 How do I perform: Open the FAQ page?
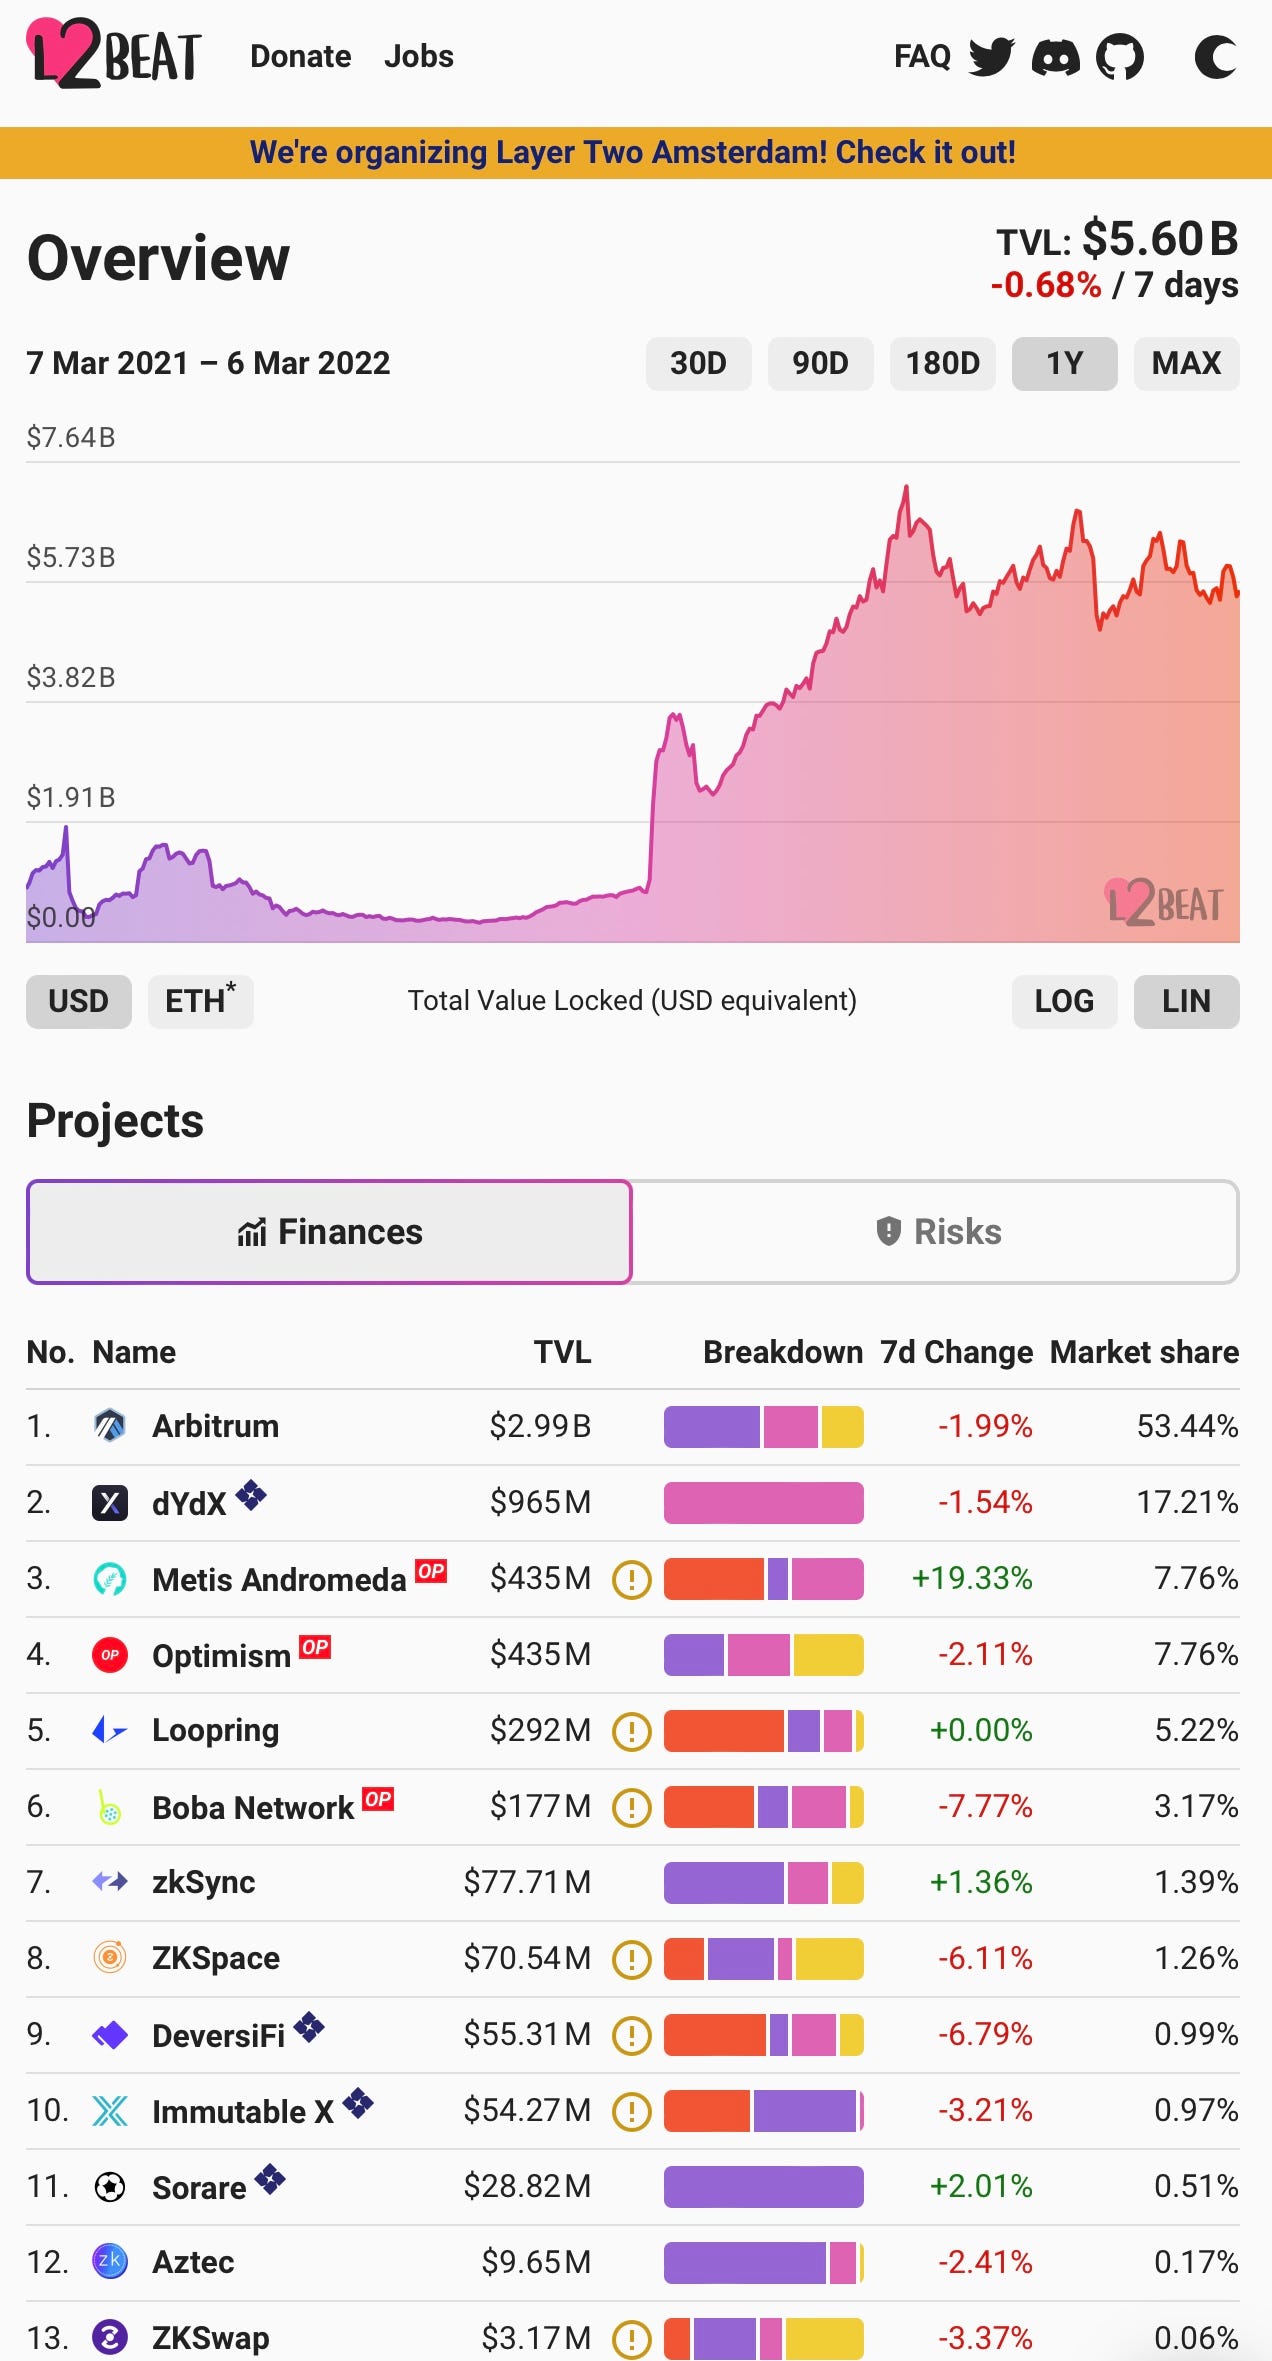[922, 56]
